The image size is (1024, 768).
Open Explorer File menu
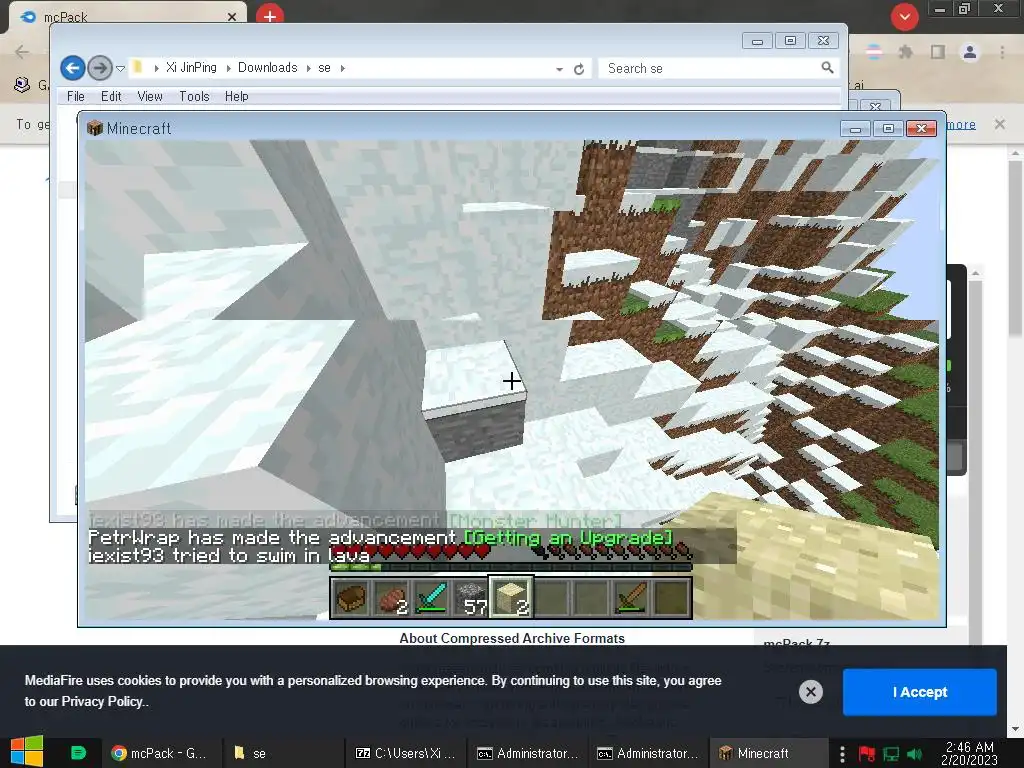coord(76,97)
